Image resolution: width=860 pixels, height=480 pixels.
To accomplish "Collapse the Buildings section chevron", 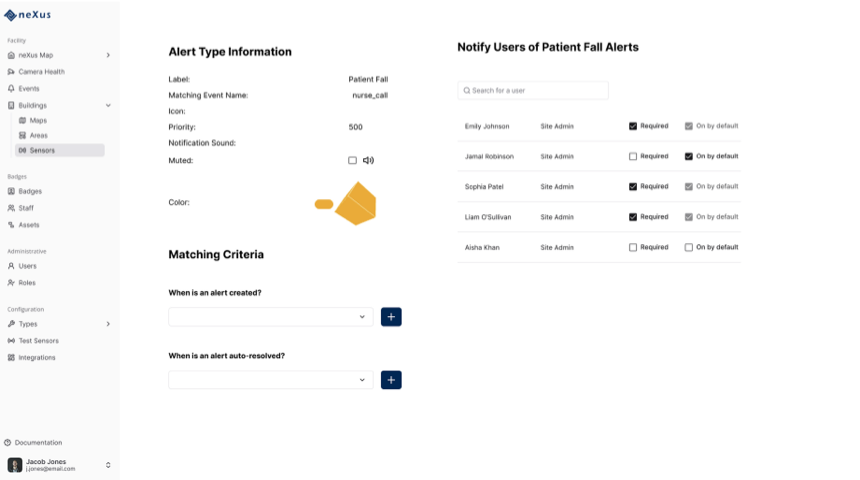I will coord(108,105).
